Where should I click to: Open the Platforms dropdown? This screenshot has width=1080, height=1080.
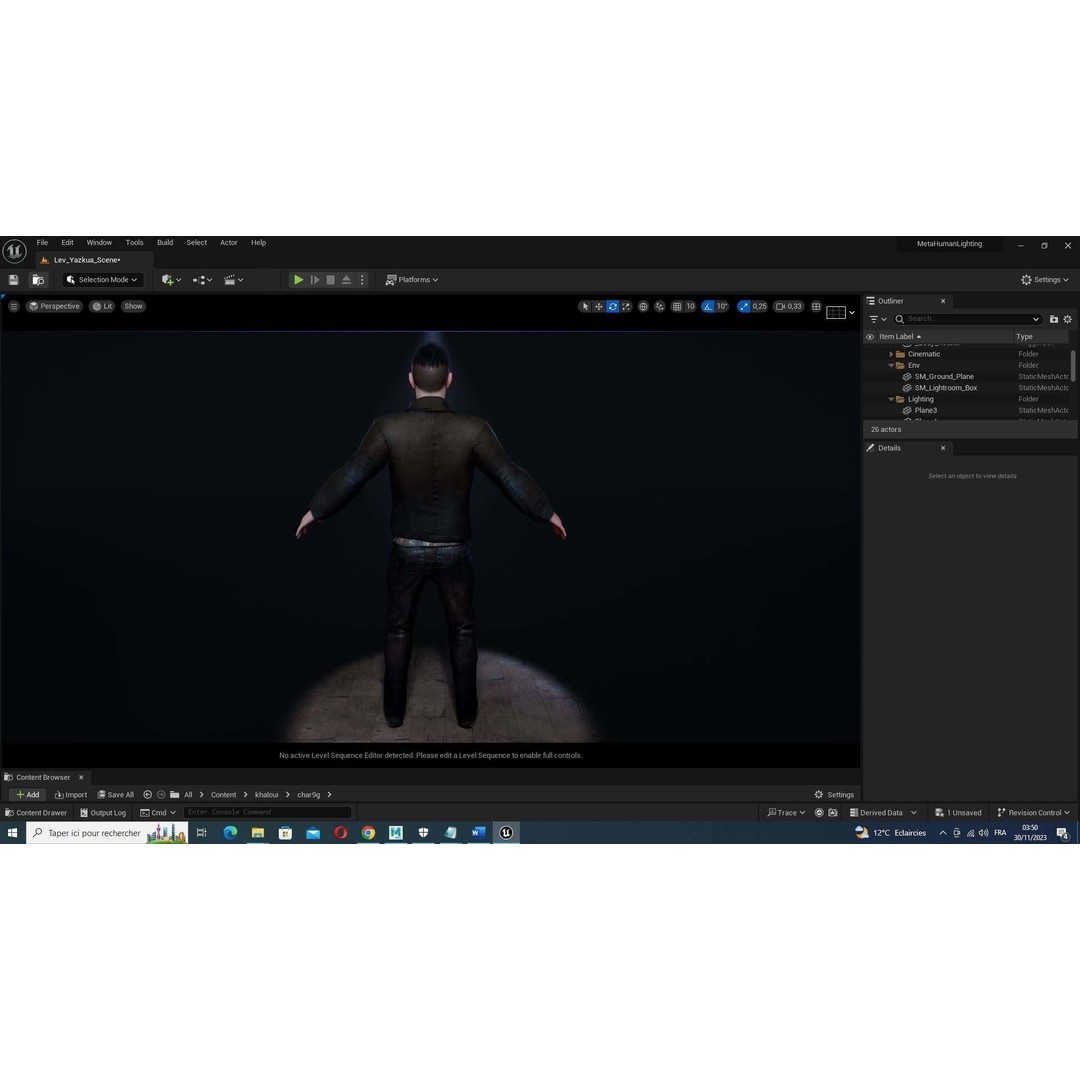coord(411,280)
